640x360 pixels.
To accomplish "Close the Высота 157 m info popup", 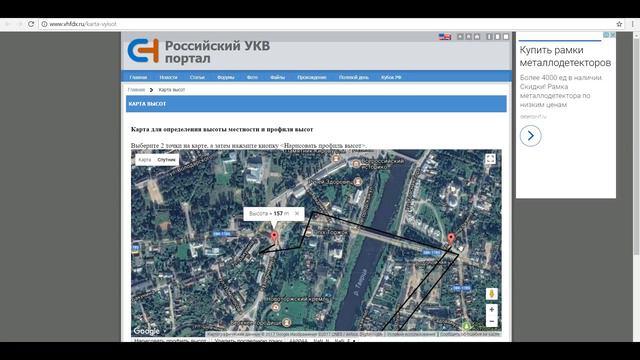I will (x=297, y=213).
